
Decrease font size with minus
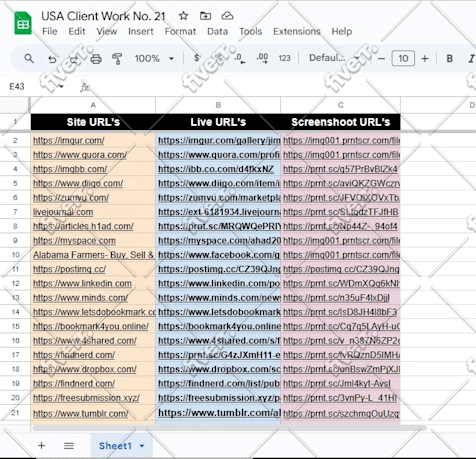coord(381,59)
